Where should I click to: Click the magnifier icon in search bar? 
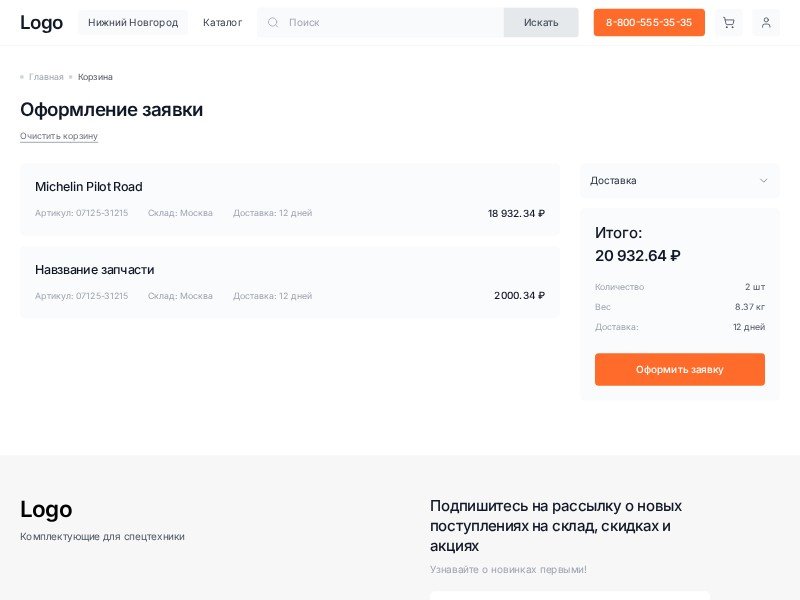tap(273, 23)
